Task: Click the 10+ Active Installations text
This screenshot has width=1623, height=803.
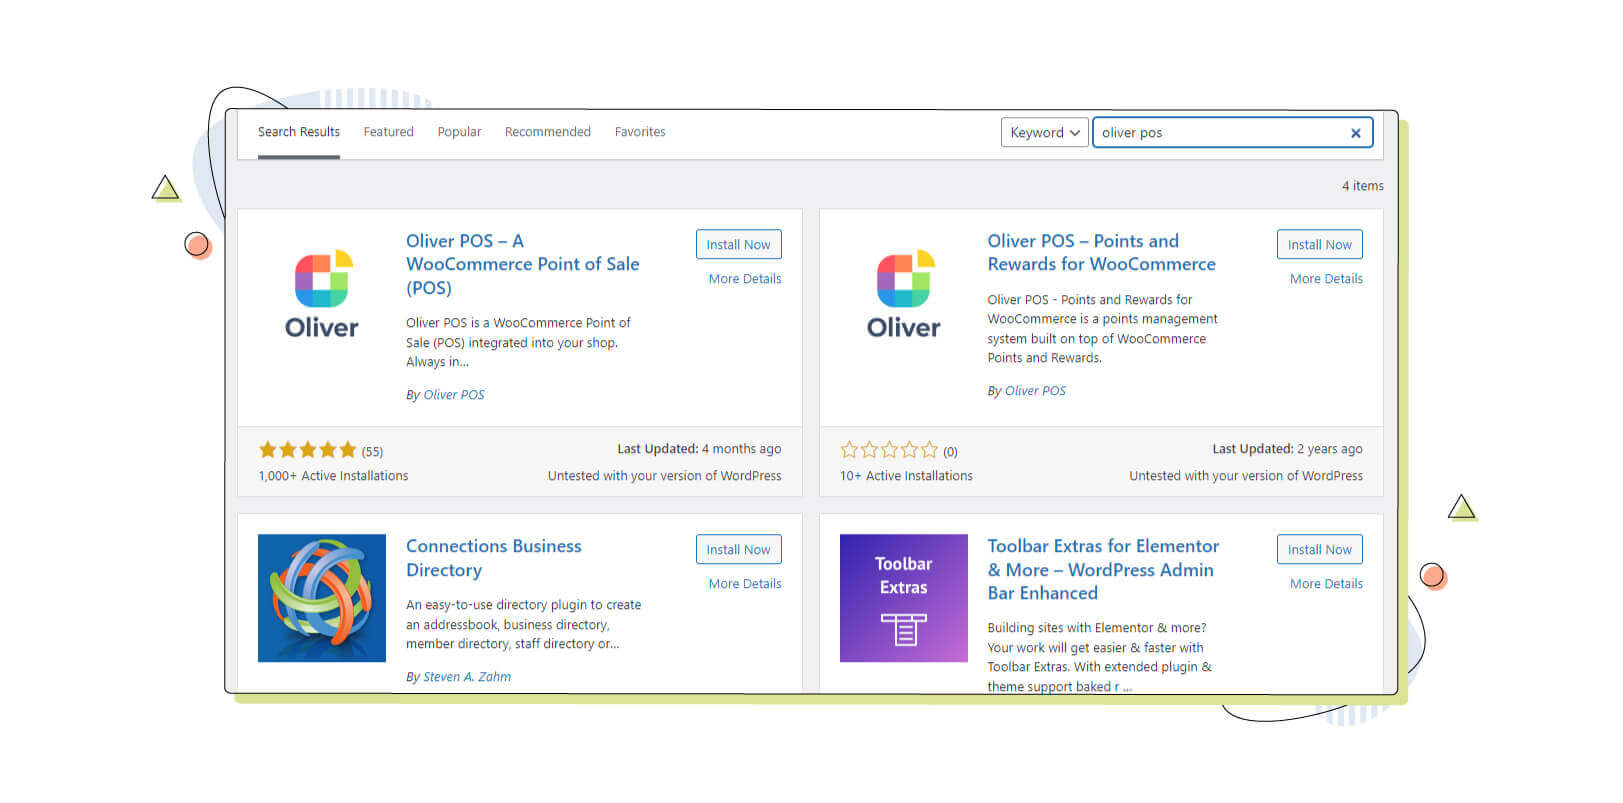Action: click(x=906, y=476)
